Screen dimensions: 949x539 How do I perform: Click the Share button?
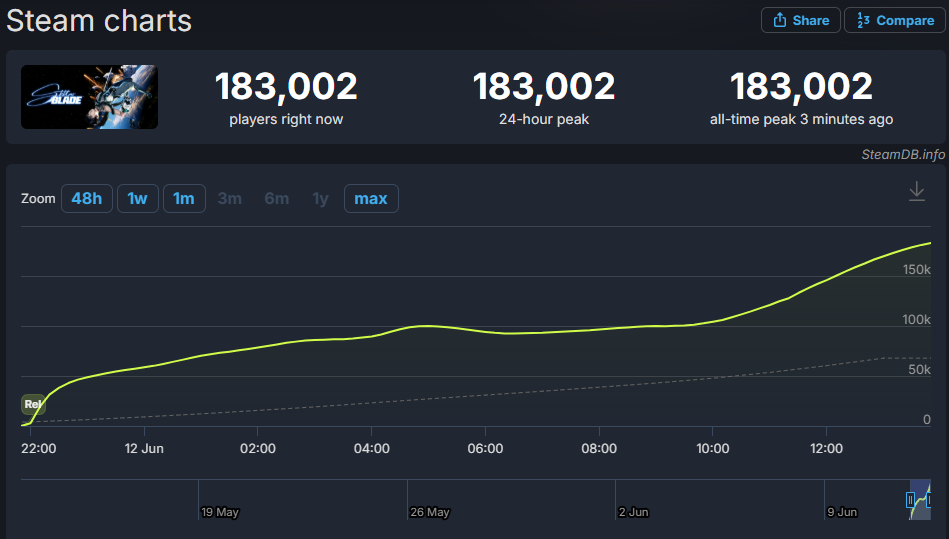(800, 21)
